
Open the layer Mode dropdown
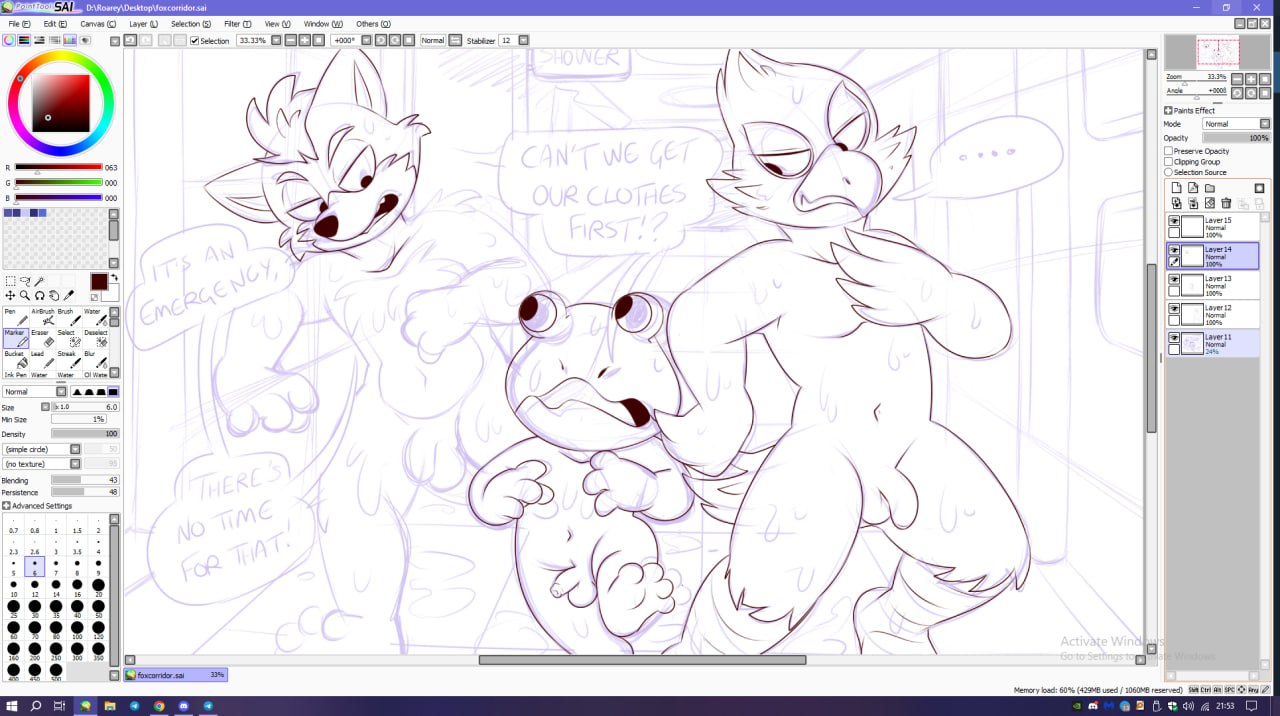(x=1235, y=124)
